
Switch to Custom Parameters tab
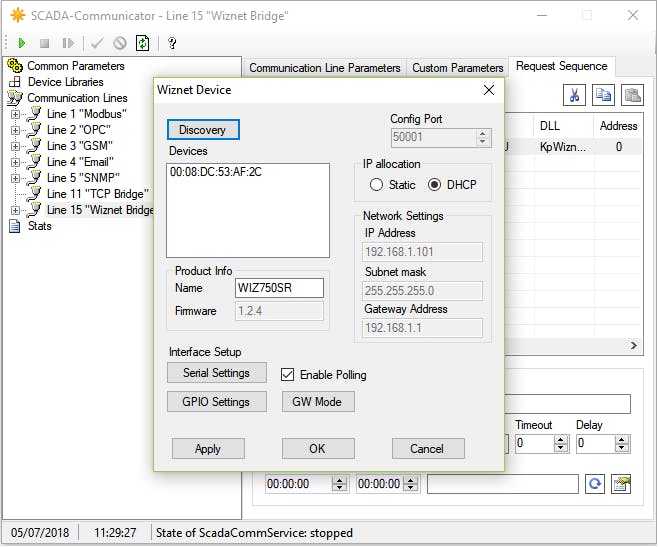pos(457,68)
